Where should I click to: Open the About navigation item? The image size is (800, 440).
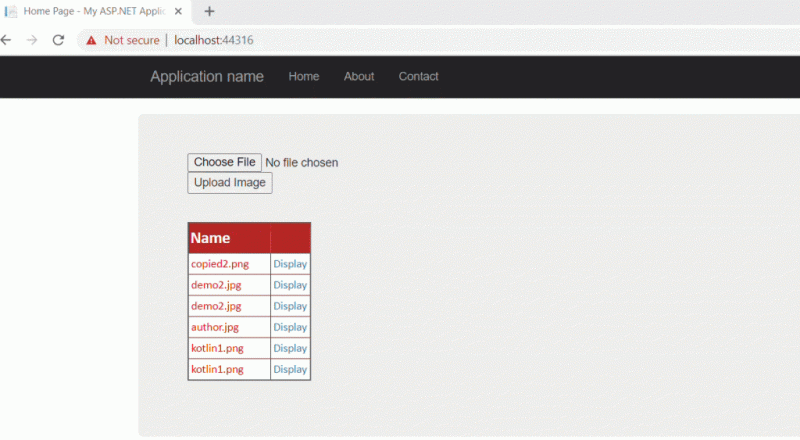pyautogui.click(x=359, y=77)
